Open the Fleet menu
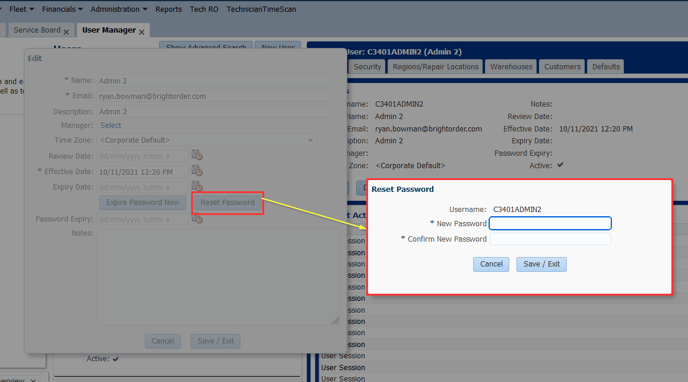This screenshot has width=688, height=382. click(x=21, y=9)
